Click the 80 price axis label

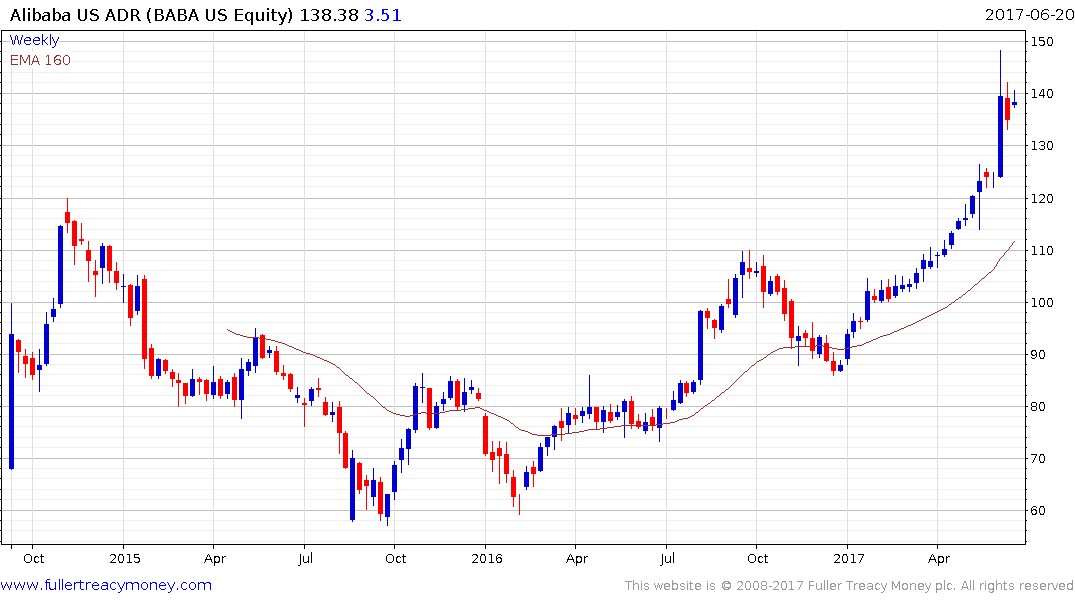1039,407
